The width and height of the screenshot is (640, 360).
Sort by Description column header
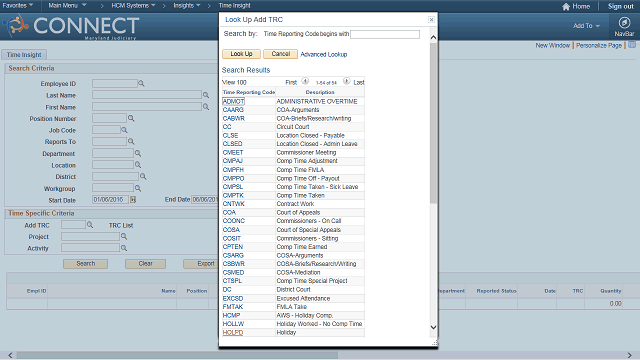(x=320, y=92)
